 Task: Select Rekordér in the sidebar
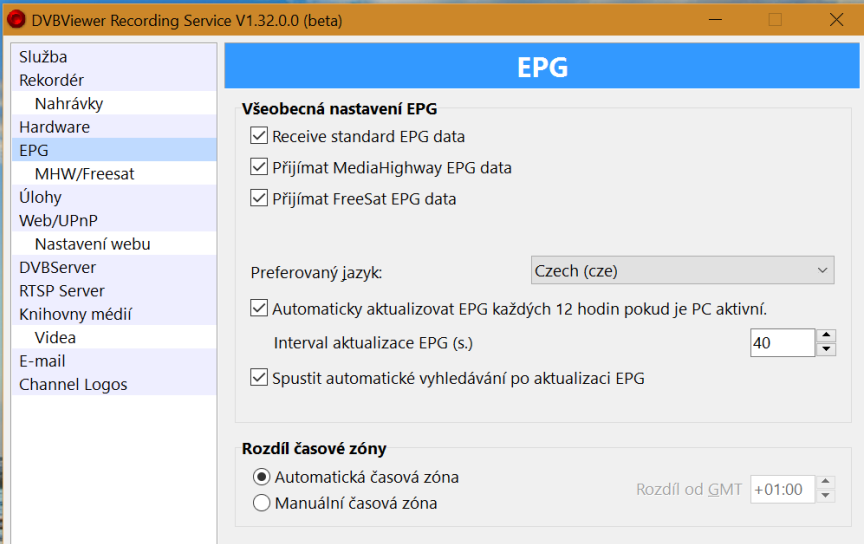point(51,80)
